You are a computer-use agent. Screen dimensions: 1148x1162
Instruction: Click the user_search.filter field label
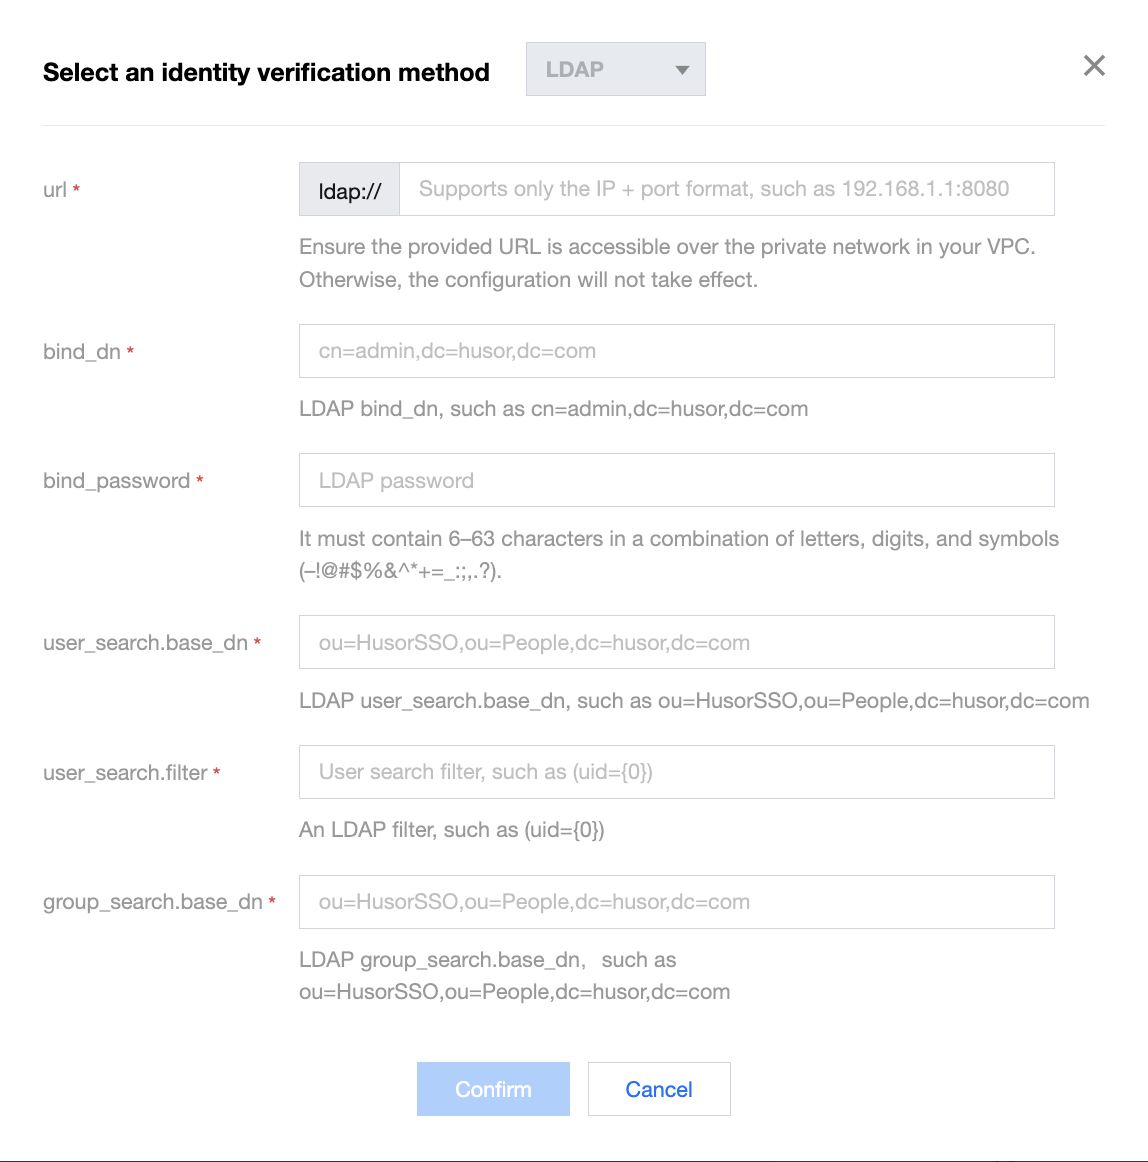(x=125, y=773)
